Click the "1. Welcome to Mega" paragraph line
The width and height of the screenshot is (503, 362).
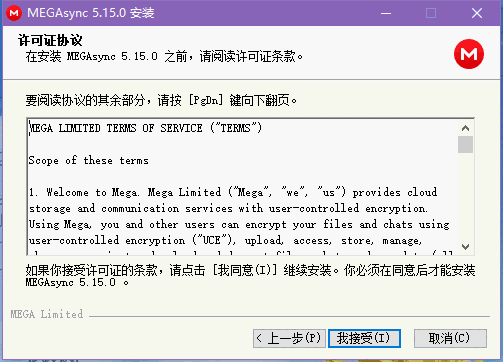(x=233, y=192)
